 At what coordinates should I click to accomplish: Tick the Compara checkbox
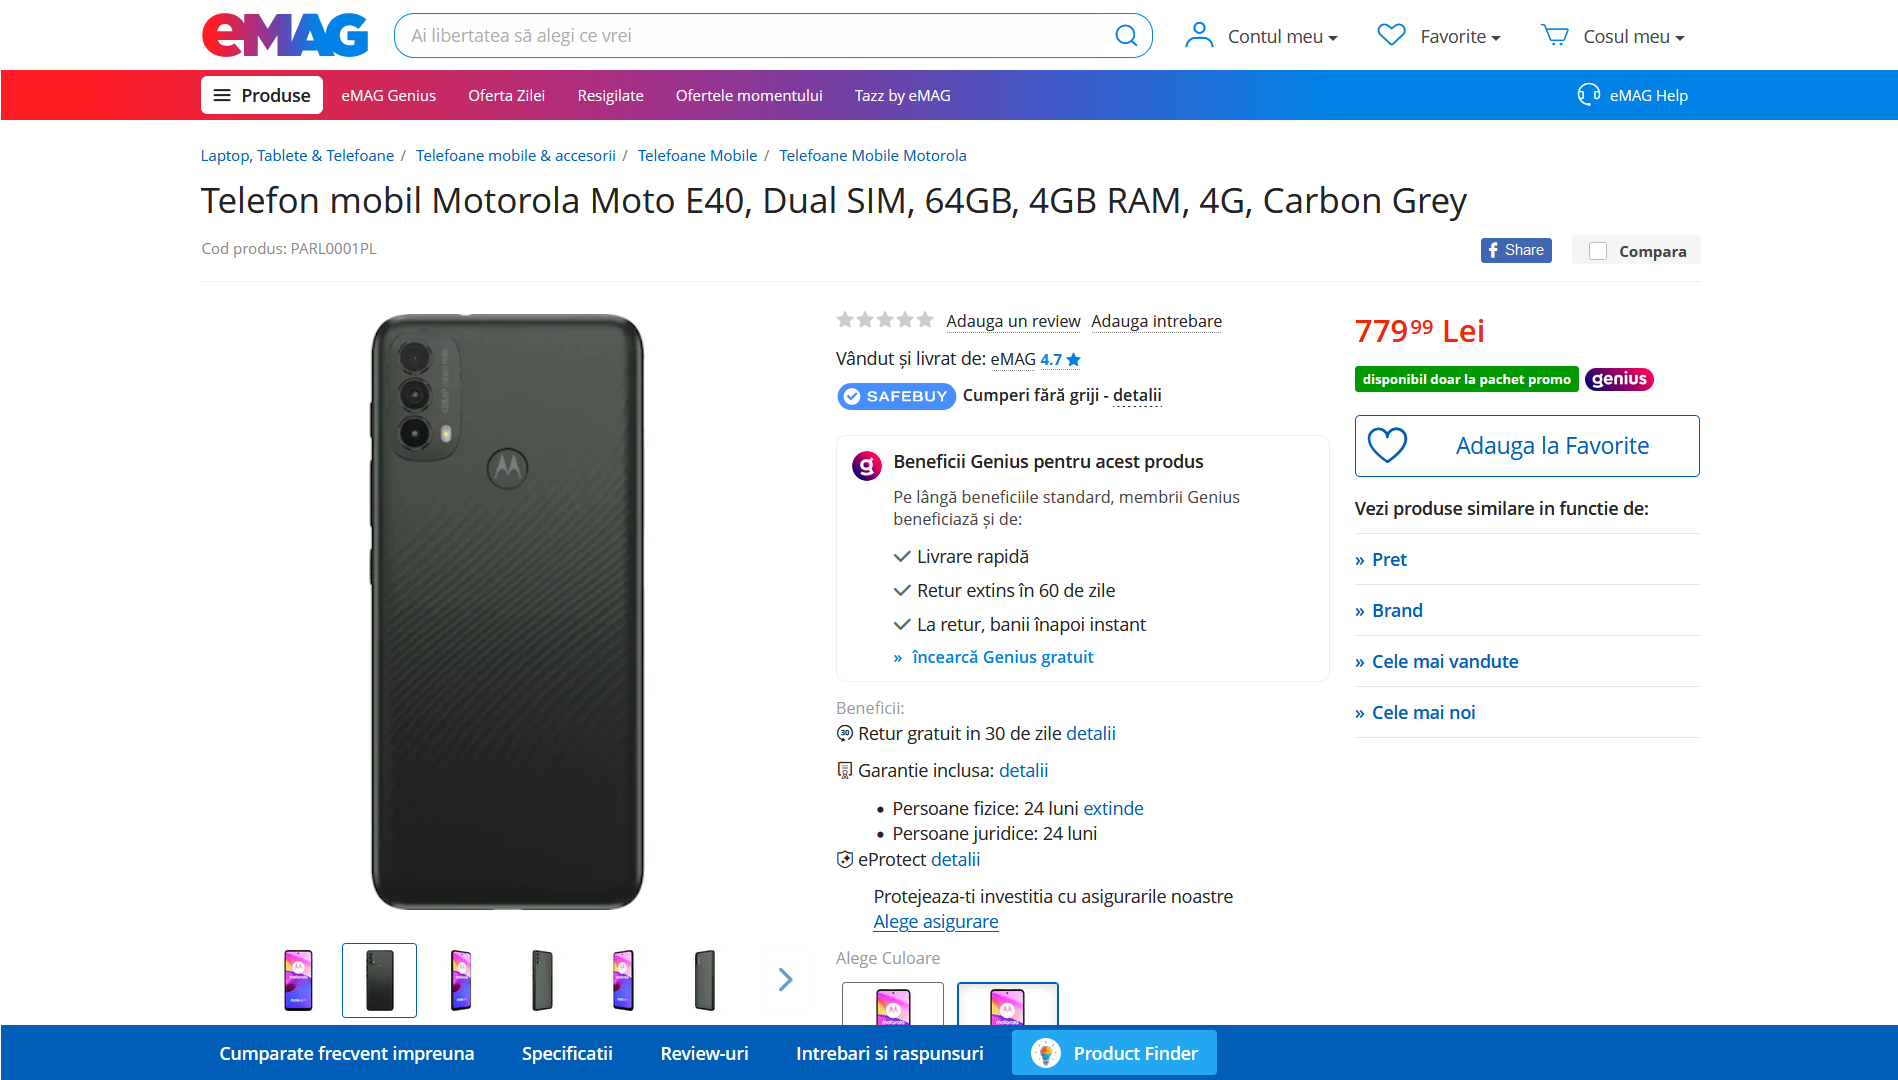[x=1598, y=251]
